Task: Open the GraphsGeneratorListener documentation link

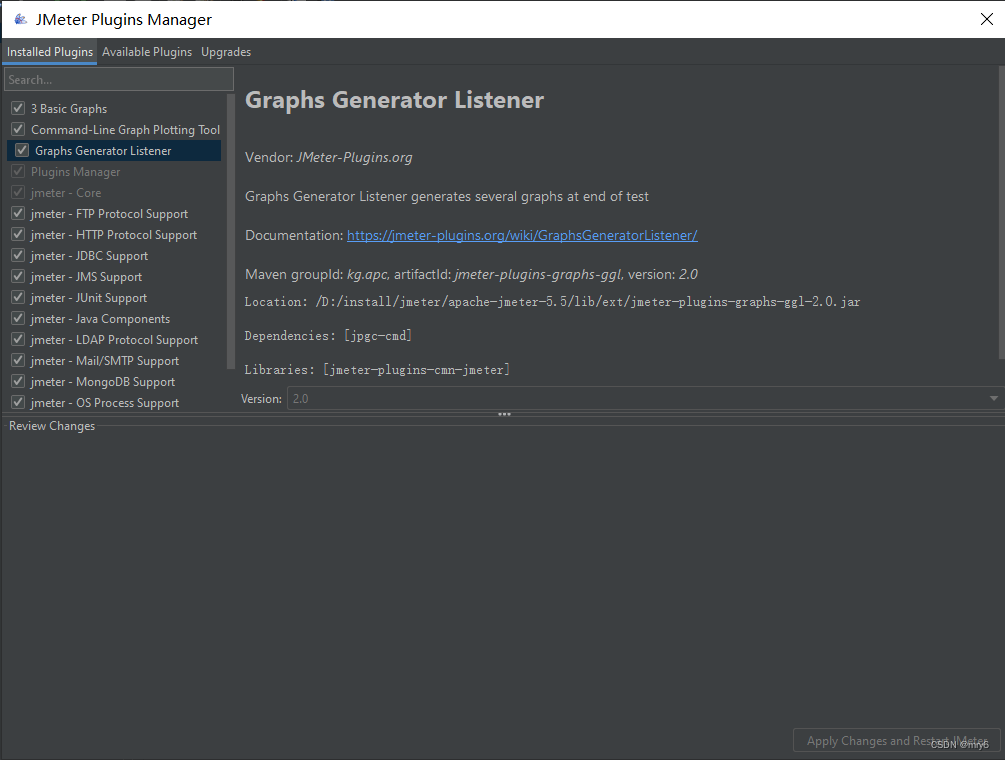Action: pyautogui.click(x=521, y=235)
